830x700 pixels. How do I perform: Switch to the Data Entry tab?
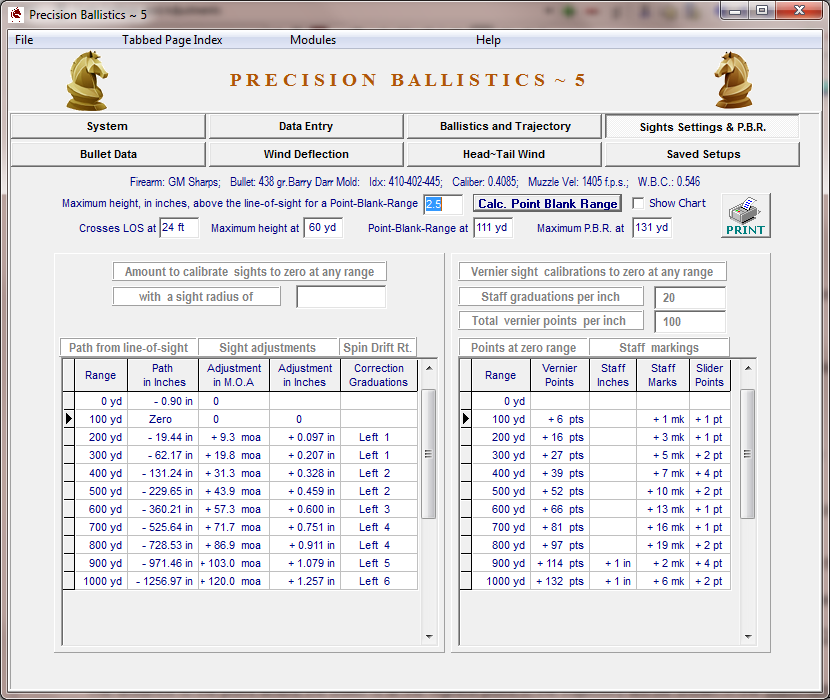tap(306, 126)
